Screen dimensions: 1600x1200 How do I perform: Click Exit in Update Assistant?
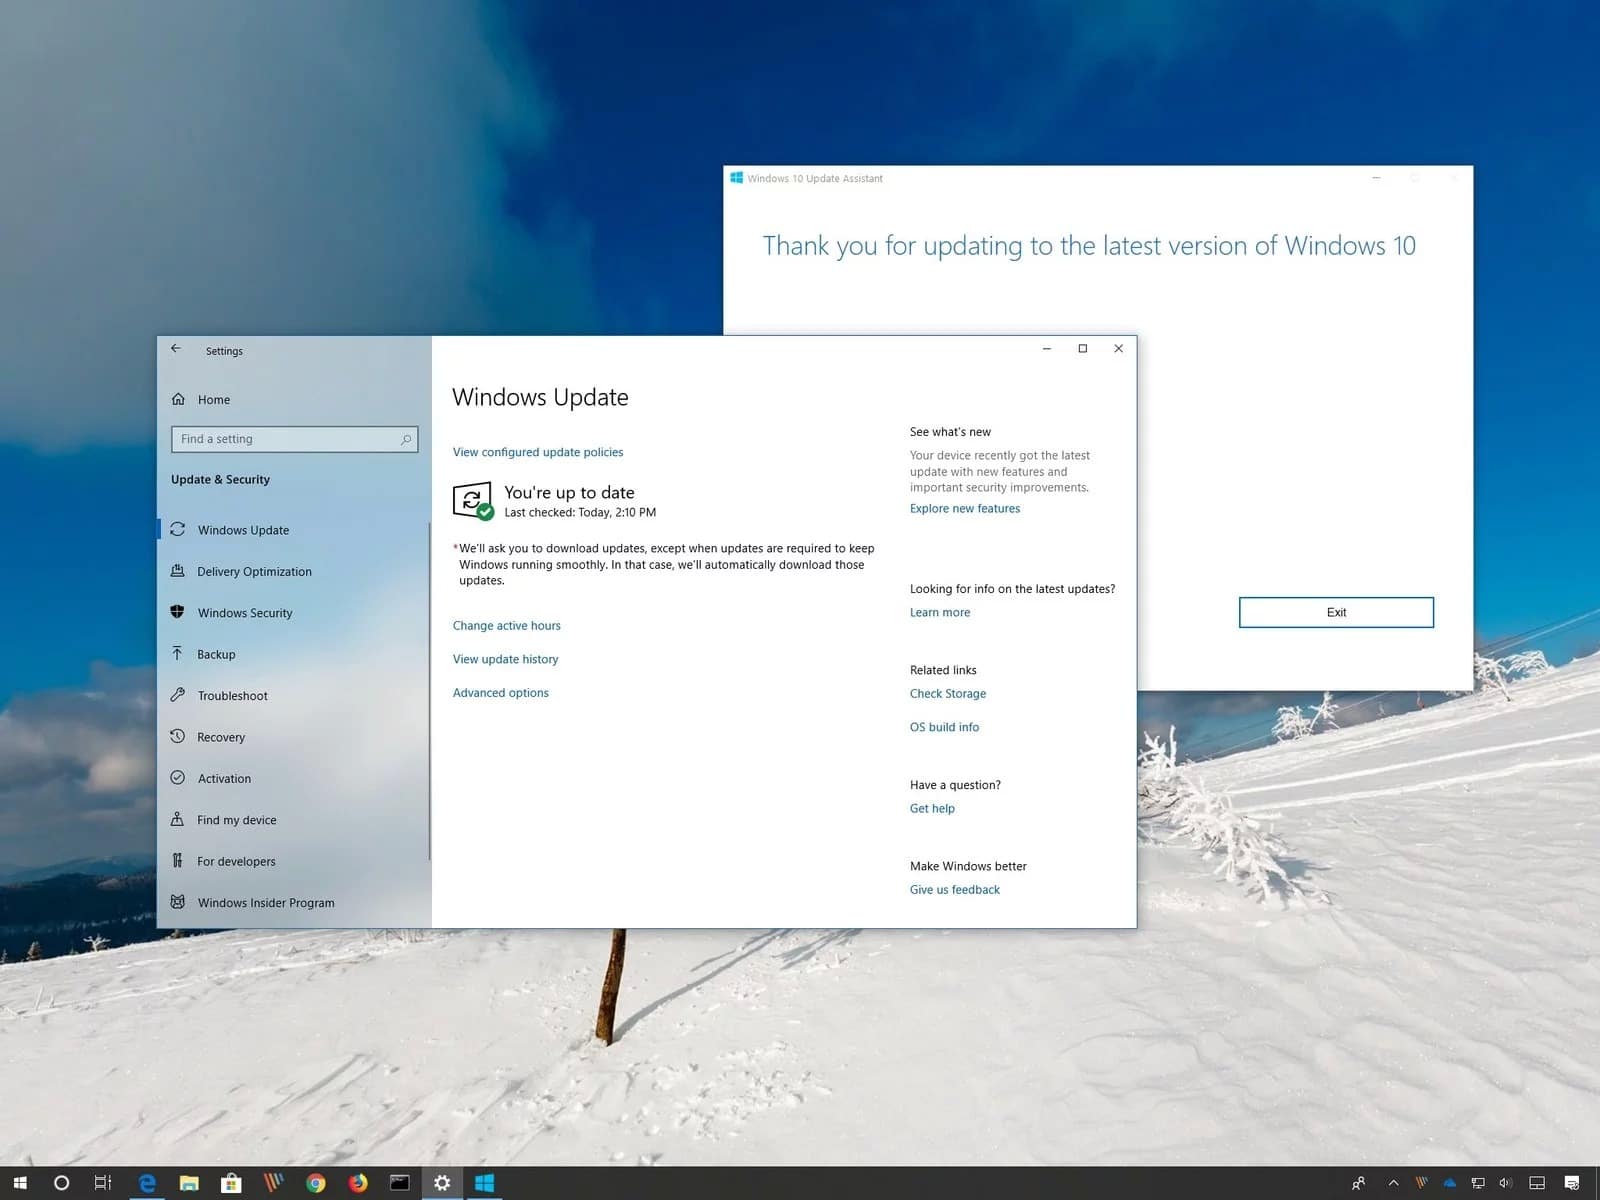pos(1336,612)
